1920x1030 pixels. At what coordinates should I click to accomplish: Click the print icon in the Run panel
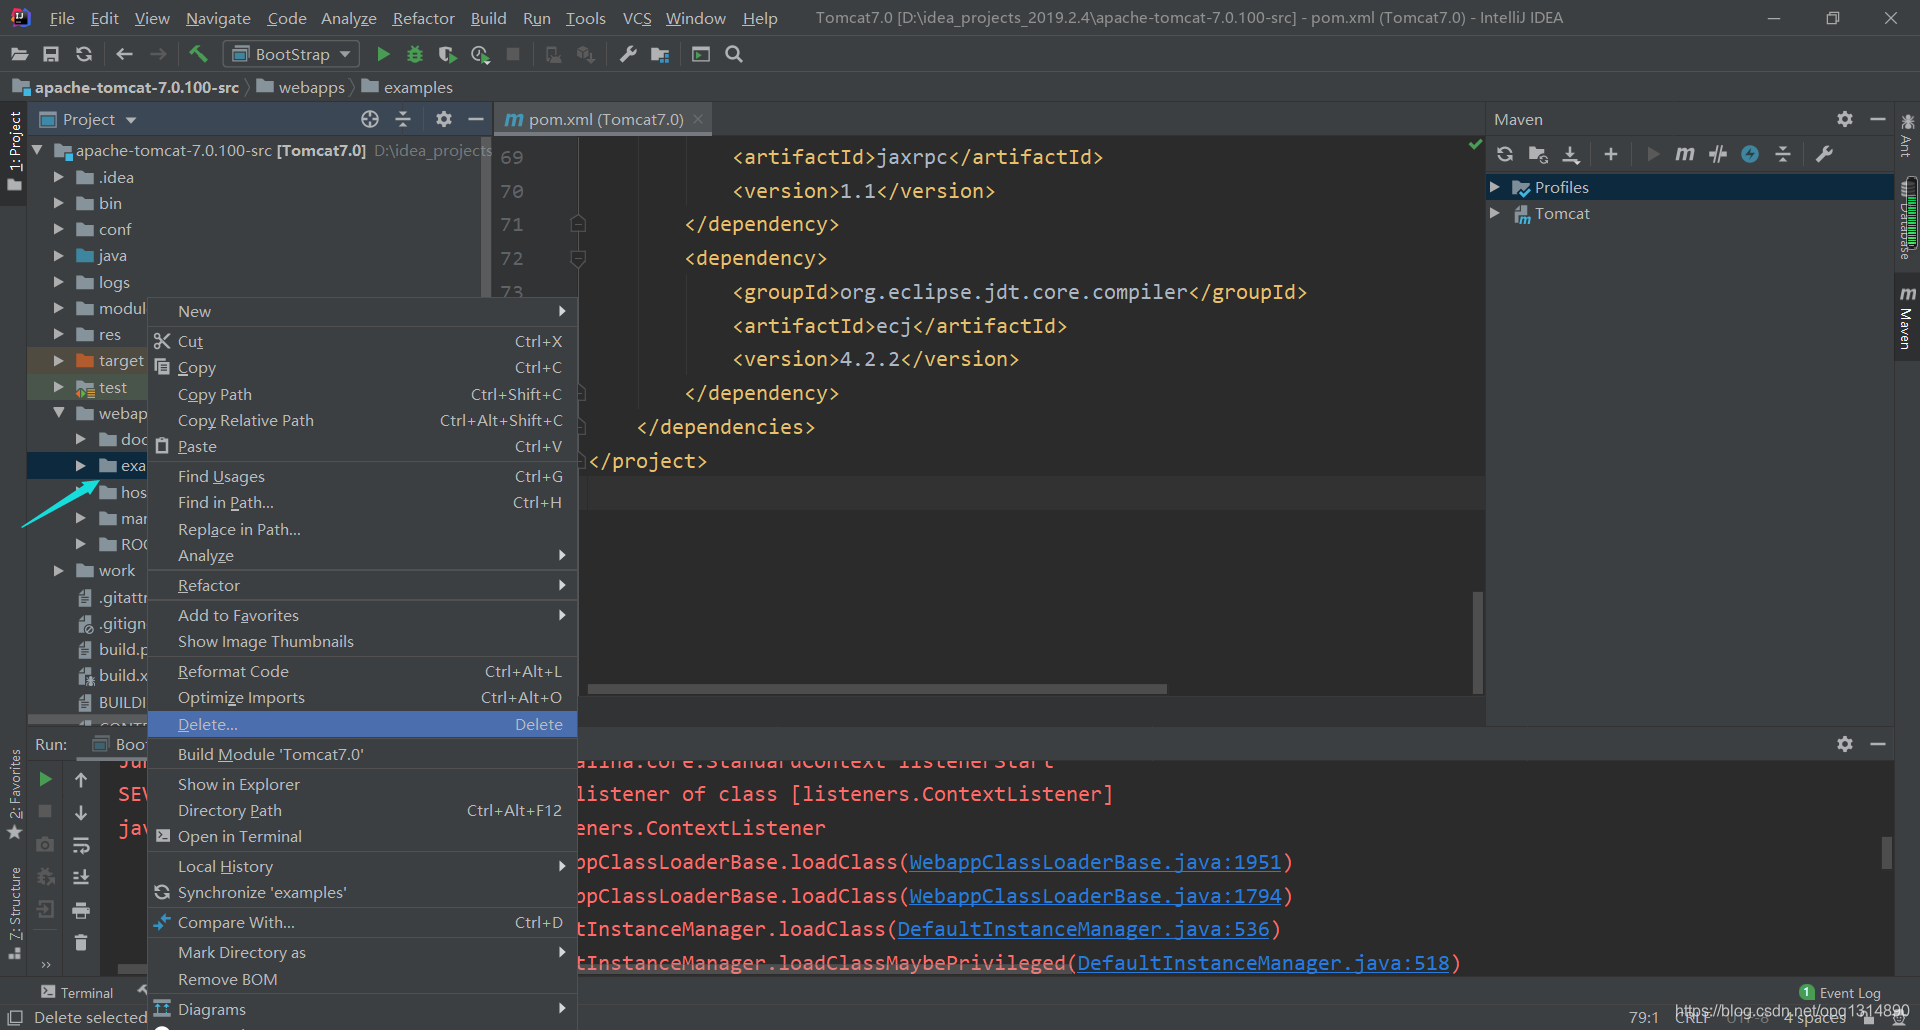pyautogui.click(x=81, y=910)
